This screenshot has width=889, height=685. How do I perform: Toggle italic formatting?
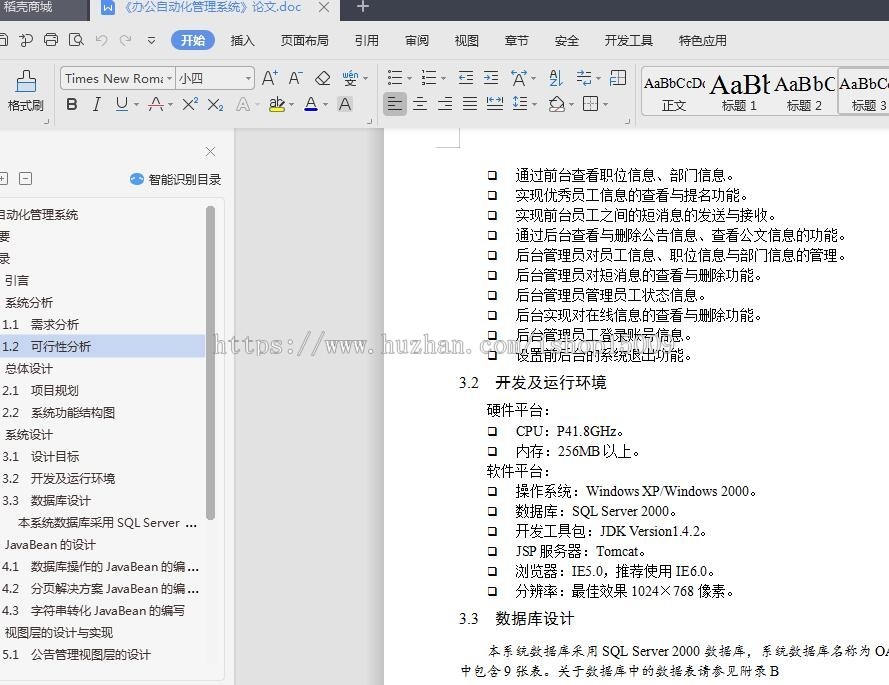pos(96,103)
